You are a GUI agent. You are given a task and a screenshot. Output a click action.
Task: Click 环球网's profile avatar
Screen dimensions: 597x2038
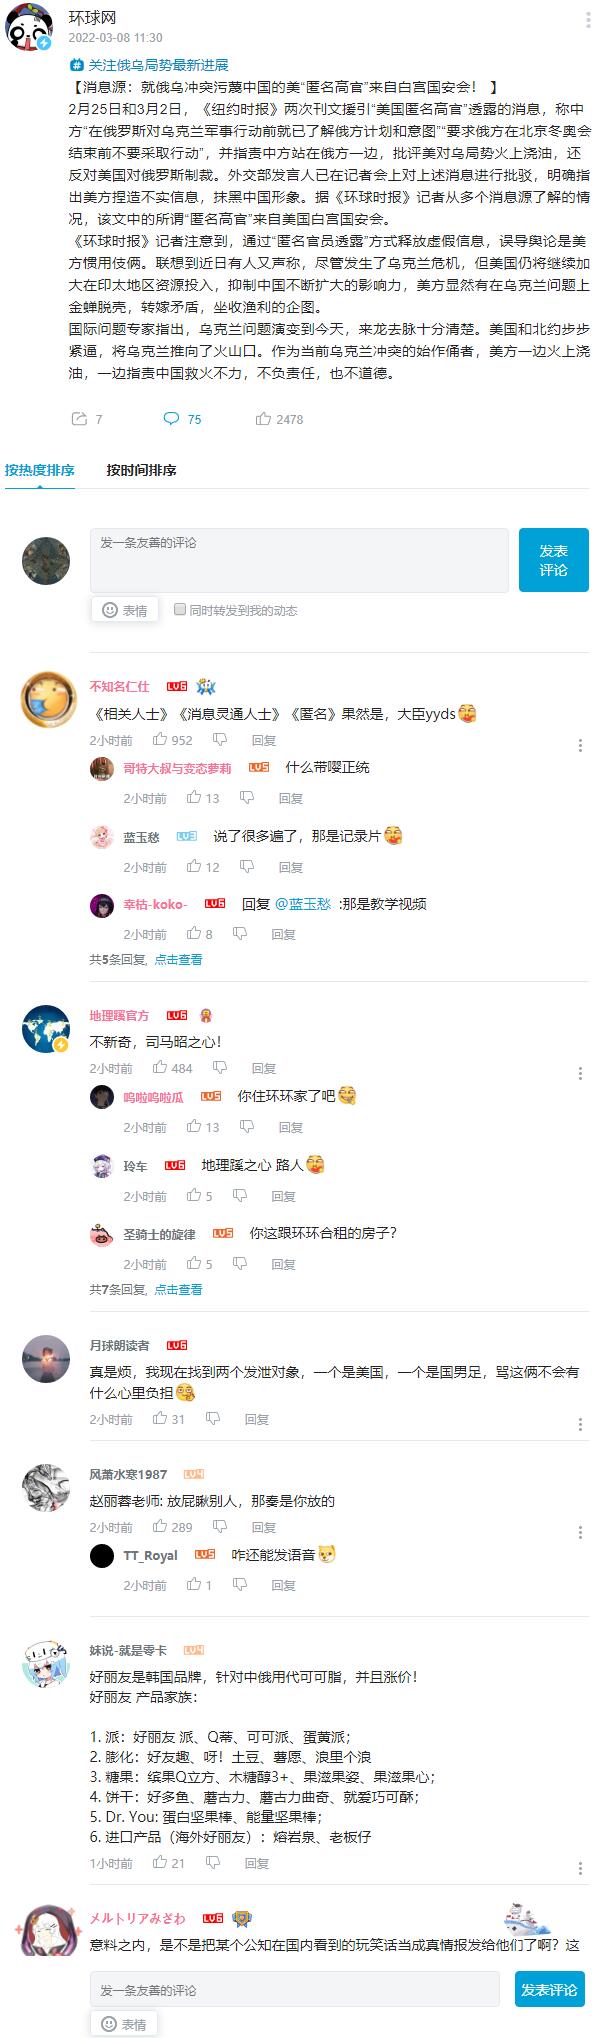(x=29, y=27)
